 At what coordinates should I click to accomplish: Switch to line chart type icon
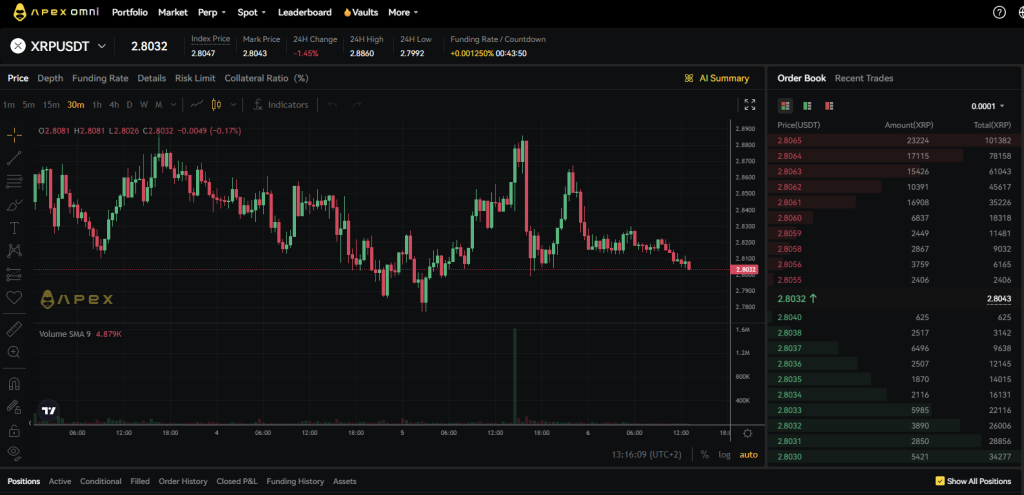197,104
